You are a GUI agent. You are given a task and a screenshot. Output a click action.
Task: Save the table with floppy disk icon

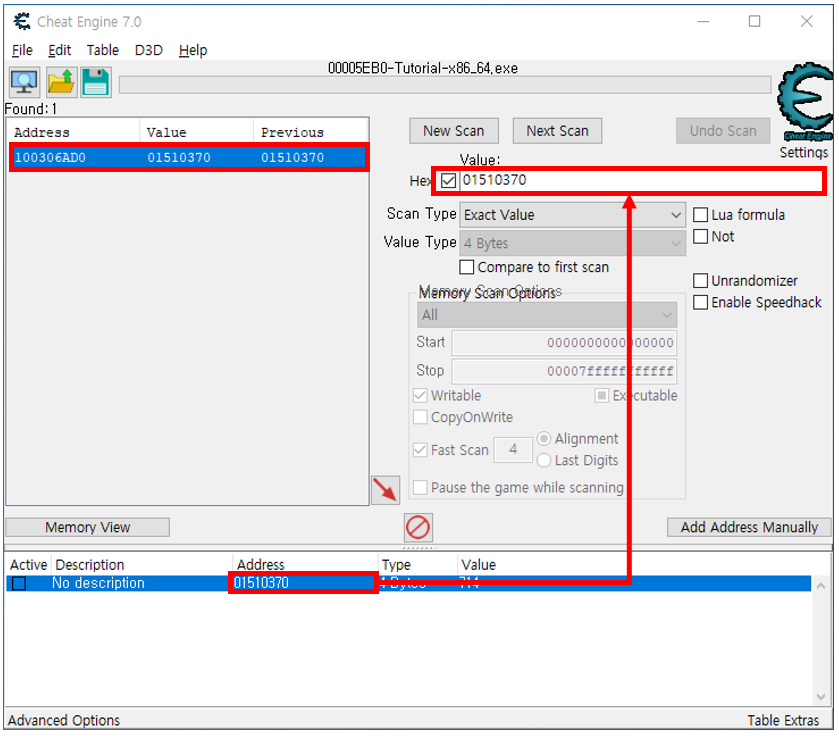click(x=96, y=82)
